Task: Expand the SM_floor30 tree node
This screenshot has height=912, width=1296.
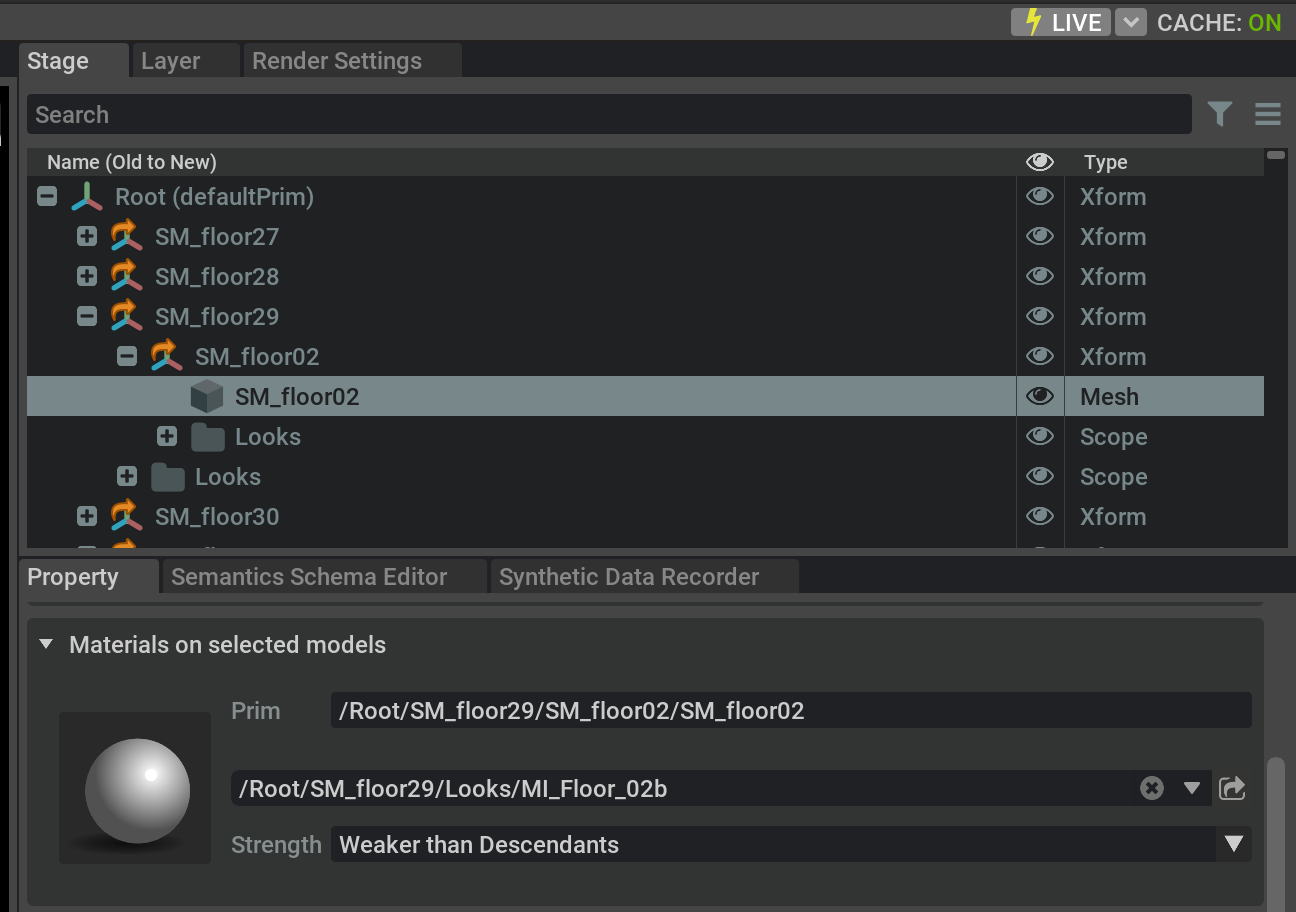Action: coord(87,517)
